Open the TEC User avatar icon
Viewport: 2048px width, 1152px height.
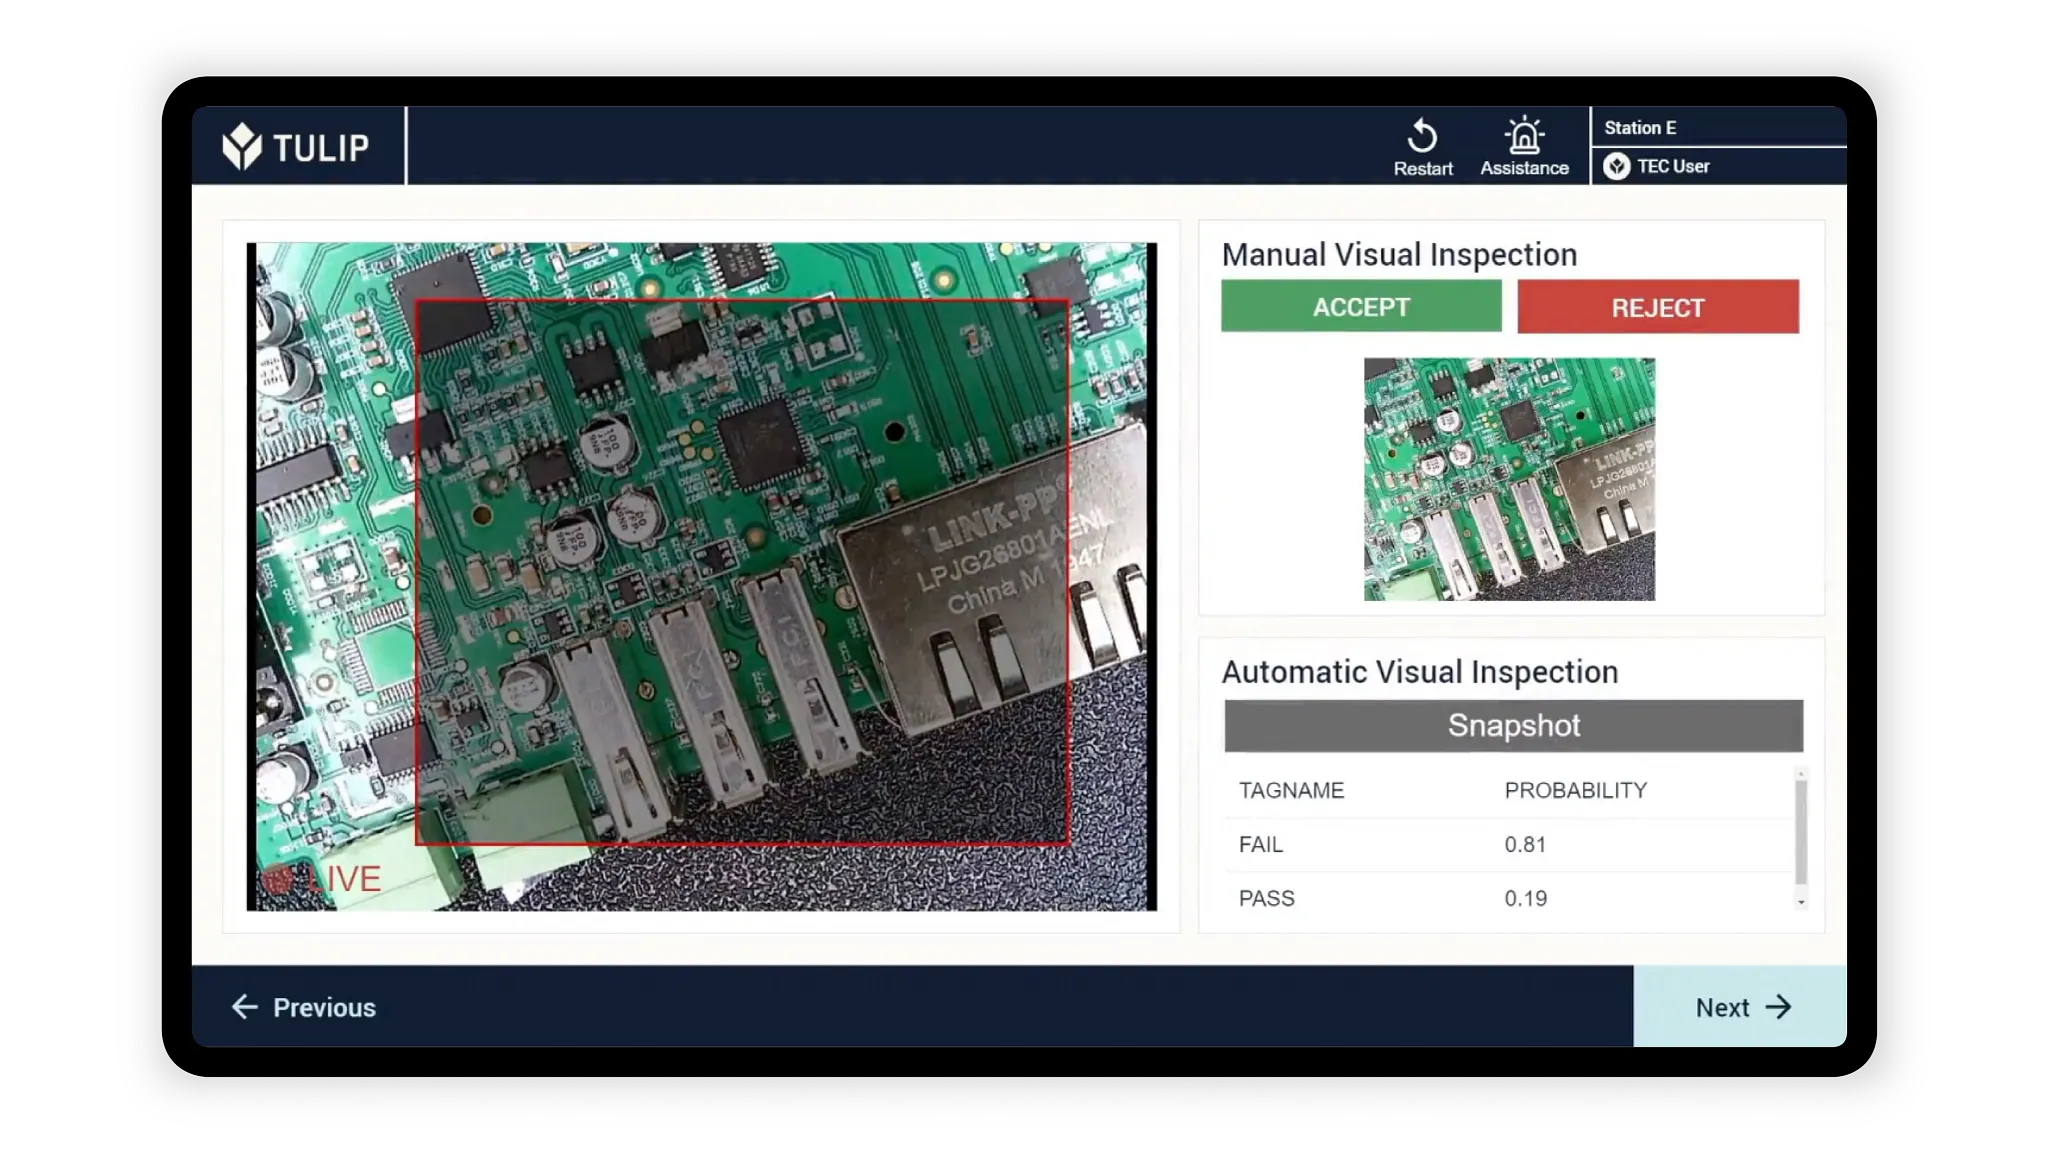click(1616, 166)
